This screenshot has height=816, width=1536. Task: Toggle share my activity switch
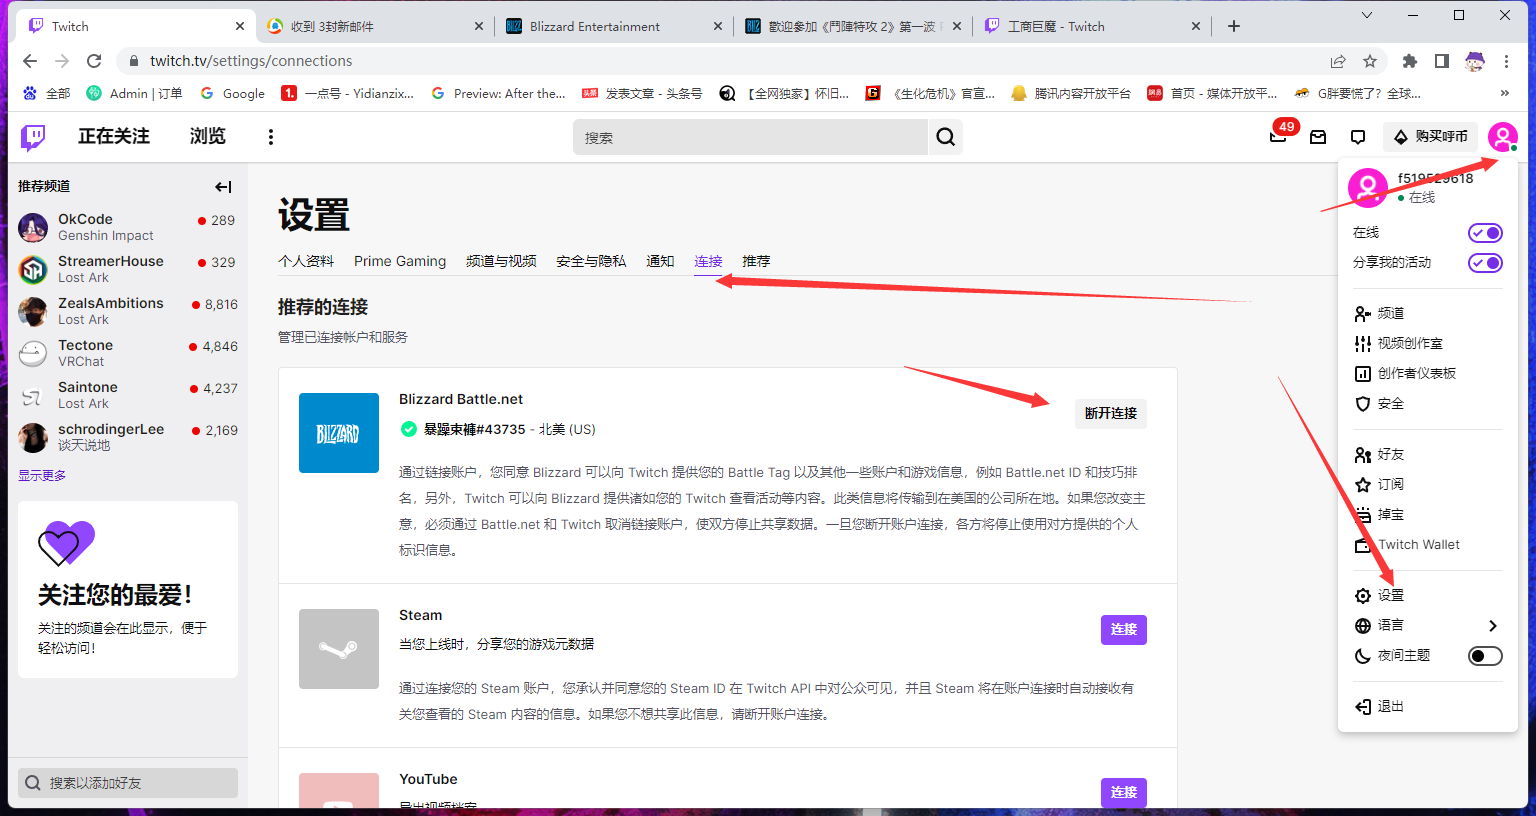[x=1484, y=263]
